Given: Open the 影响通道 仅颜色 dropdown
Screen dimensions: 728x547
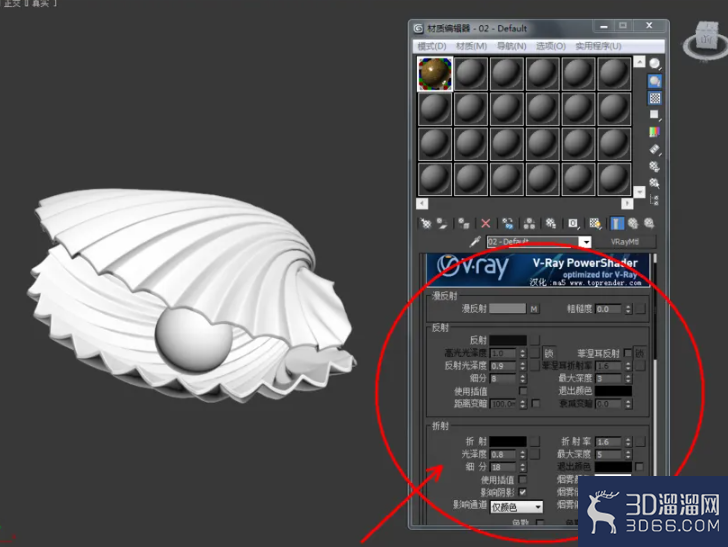Looking at the screenshot, I should point(517,507).
